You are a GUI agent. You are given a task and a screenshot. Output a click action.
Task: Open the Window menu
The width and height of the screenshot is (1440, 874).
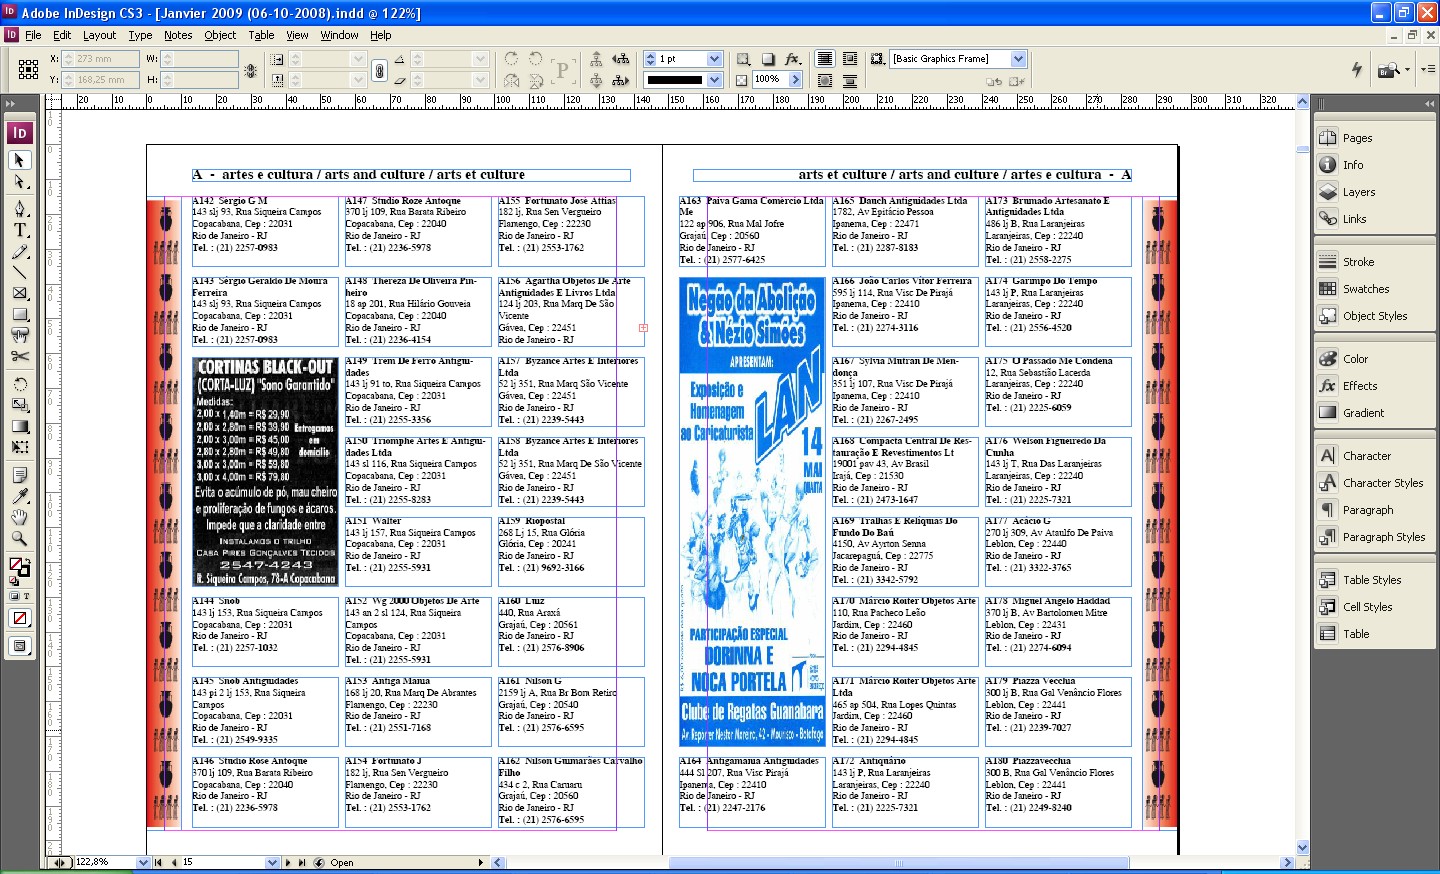coord(339,35)
